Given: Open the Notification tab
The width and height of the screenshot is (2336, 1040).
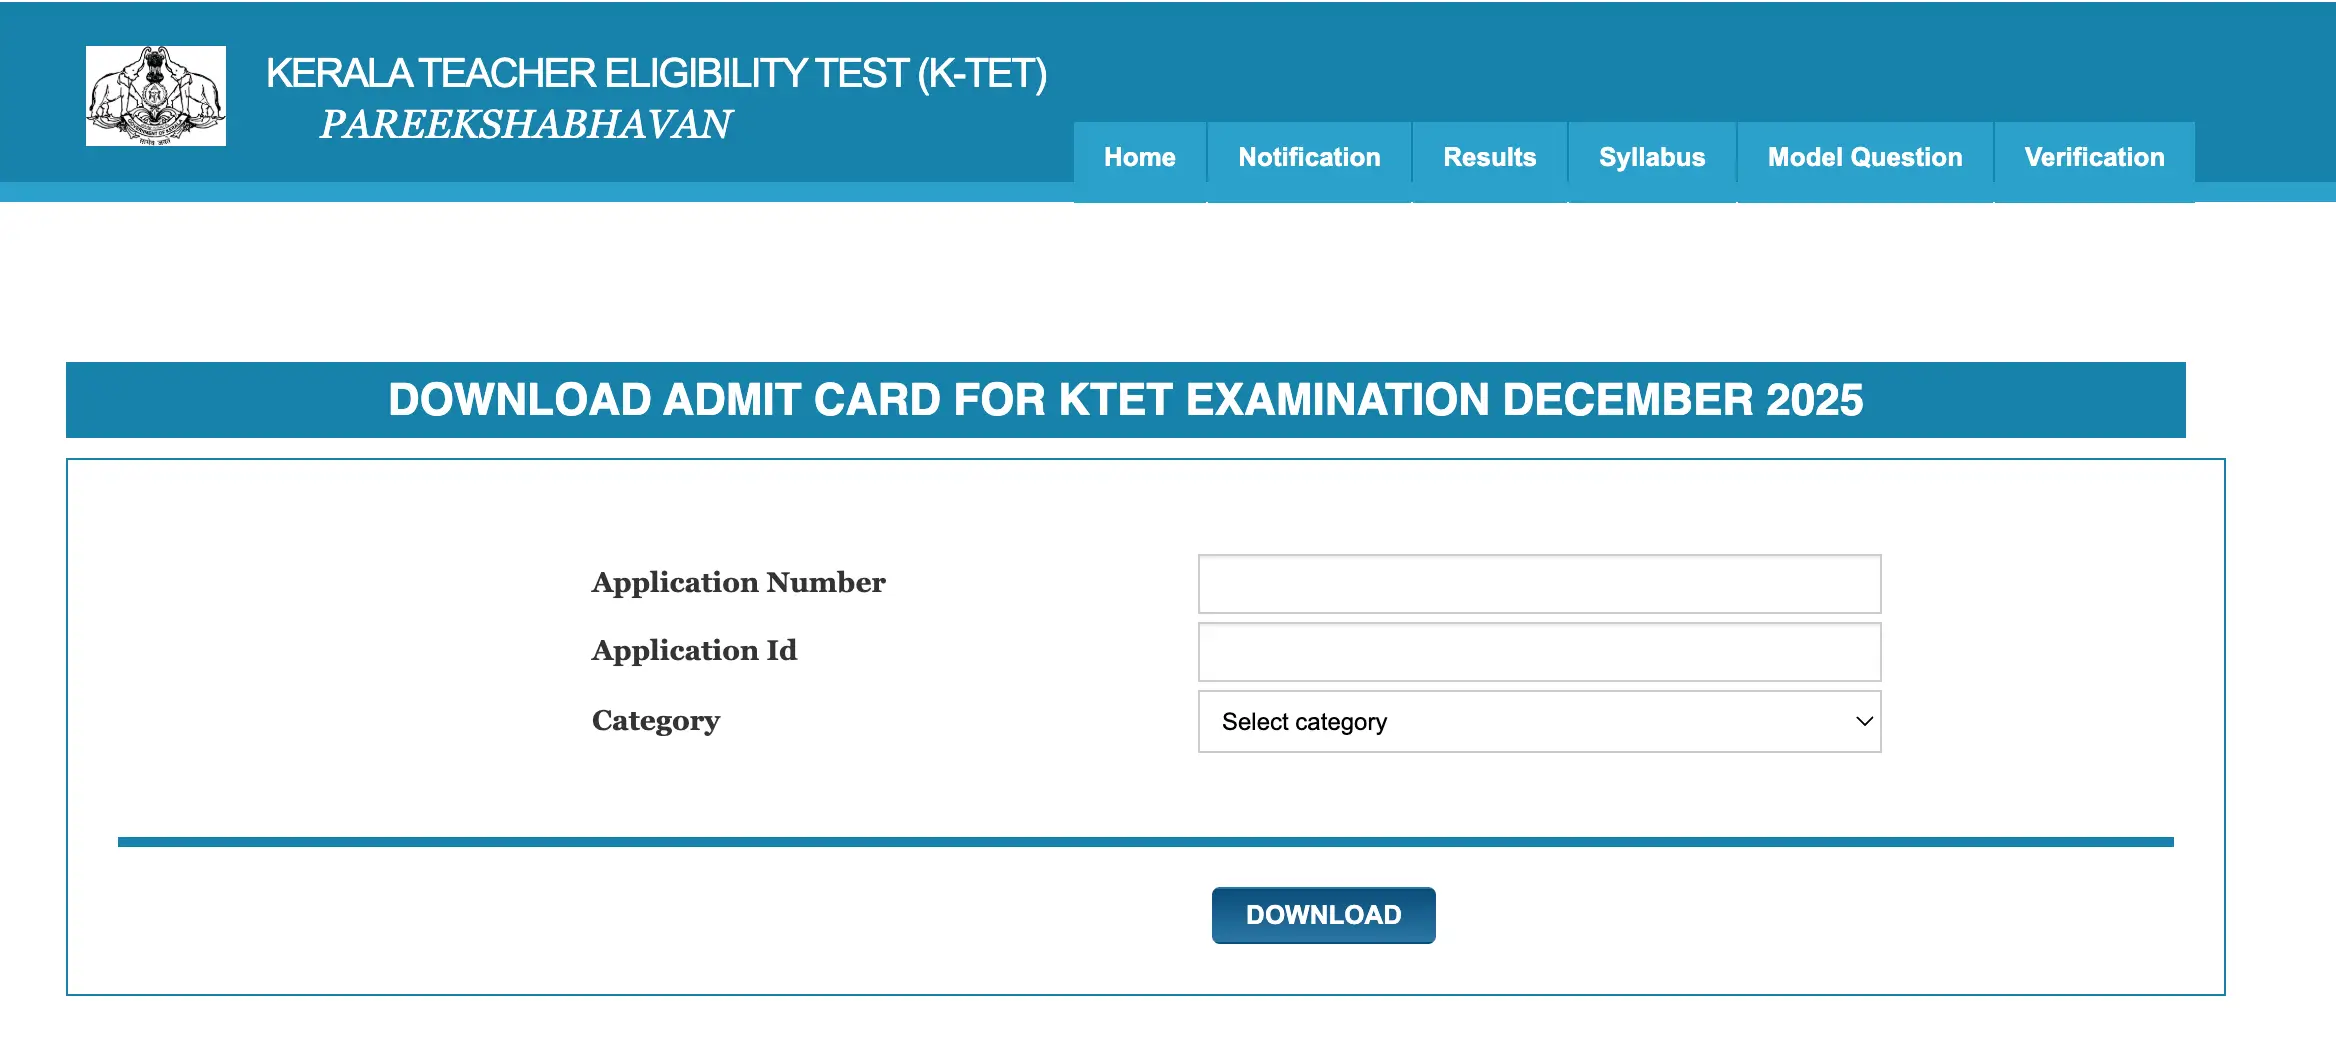Looking at the screenshot, I should click(x=1308, y=157).
